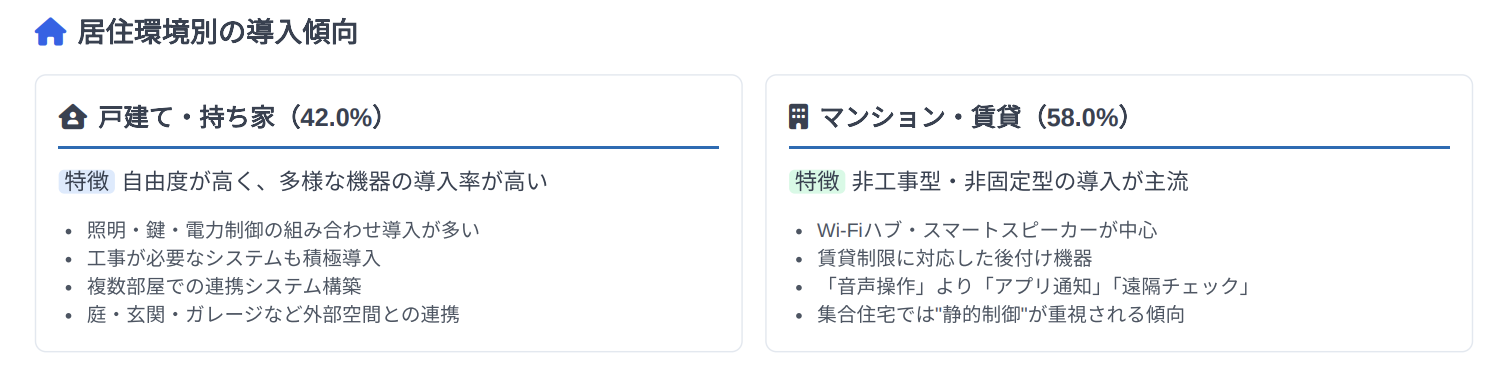Click the green 特徴 badge in the right card
1504x374 pixels.
tap(818, 181)
